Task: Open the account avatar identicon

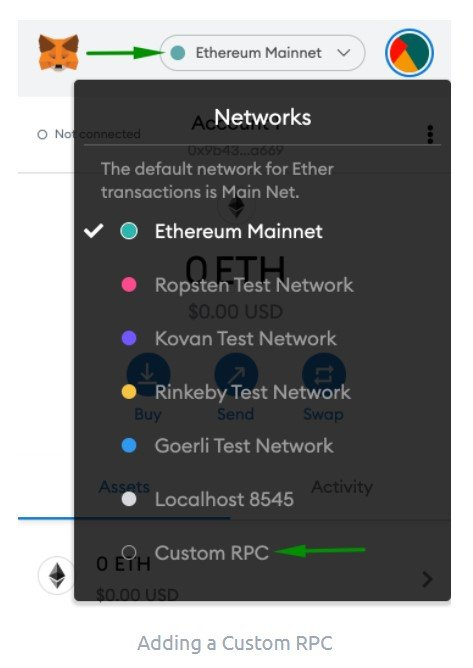Action: click(409, 53)
